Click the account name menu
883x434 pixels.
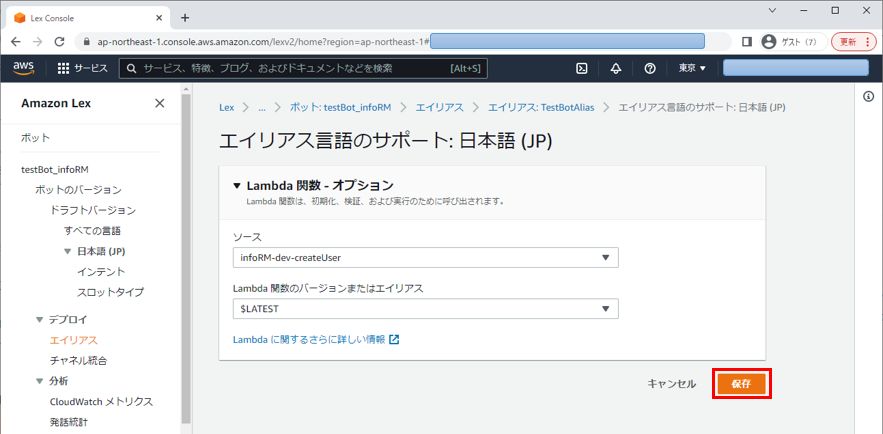796,68
